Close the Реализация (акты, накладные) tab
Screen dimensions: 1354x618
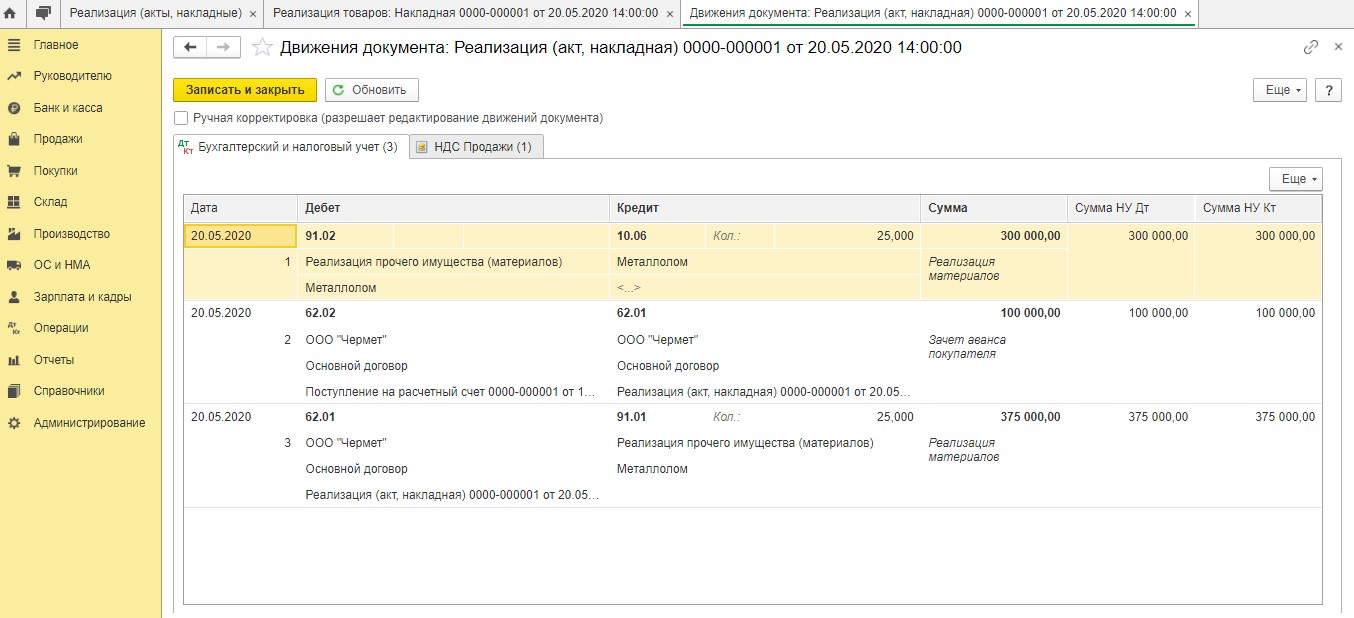(x=252, y=14)
